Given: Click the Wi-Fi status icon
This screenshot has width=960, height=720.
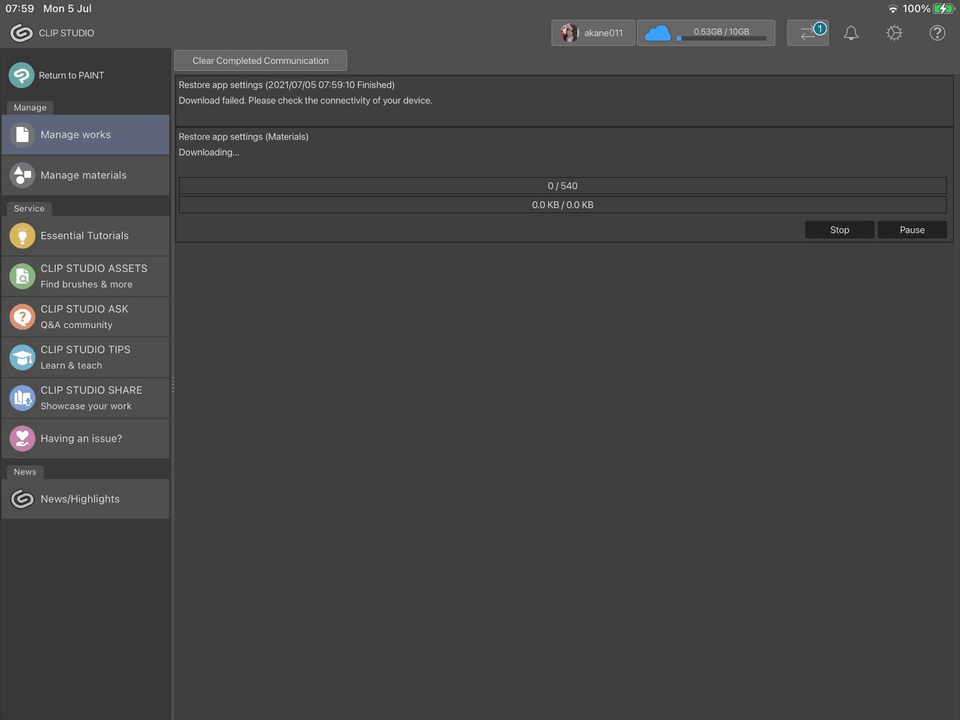Looking at the screenshot, I should click(x=893, y=9).
